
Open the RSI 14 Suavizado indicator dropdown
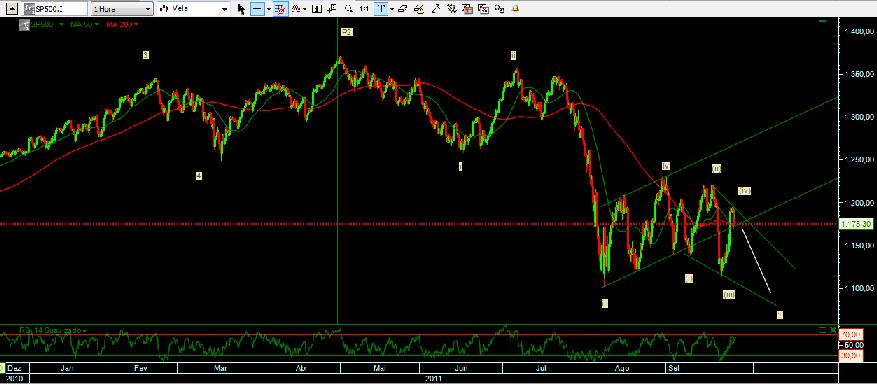[x=84, y=330]
